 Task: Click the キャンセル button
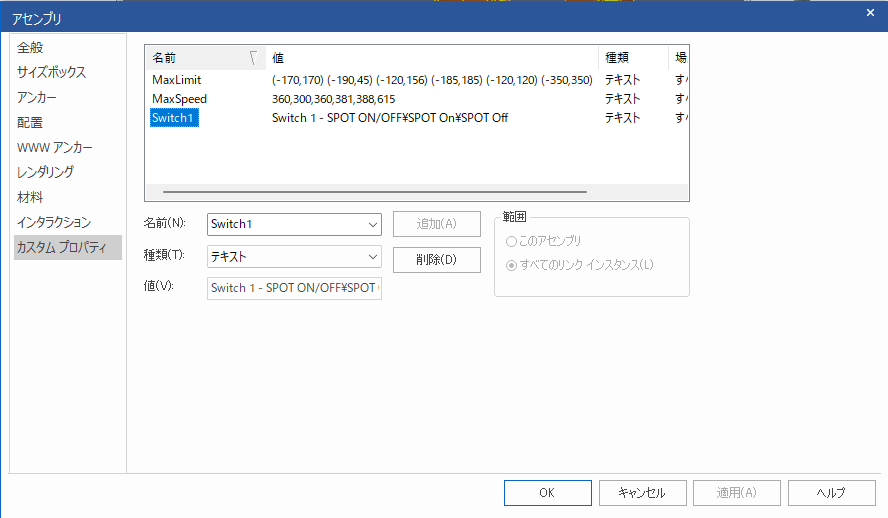click(x=642, y=493)
